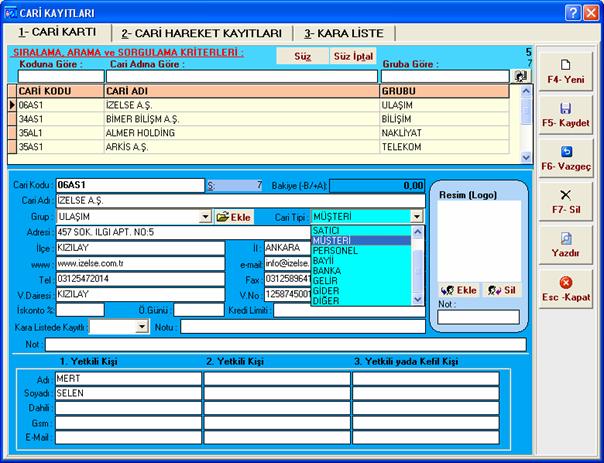Viewport: 604px width, 463px height.
Task: Toggle the Cari Tipi dropdown arrow
Action: 417,217
